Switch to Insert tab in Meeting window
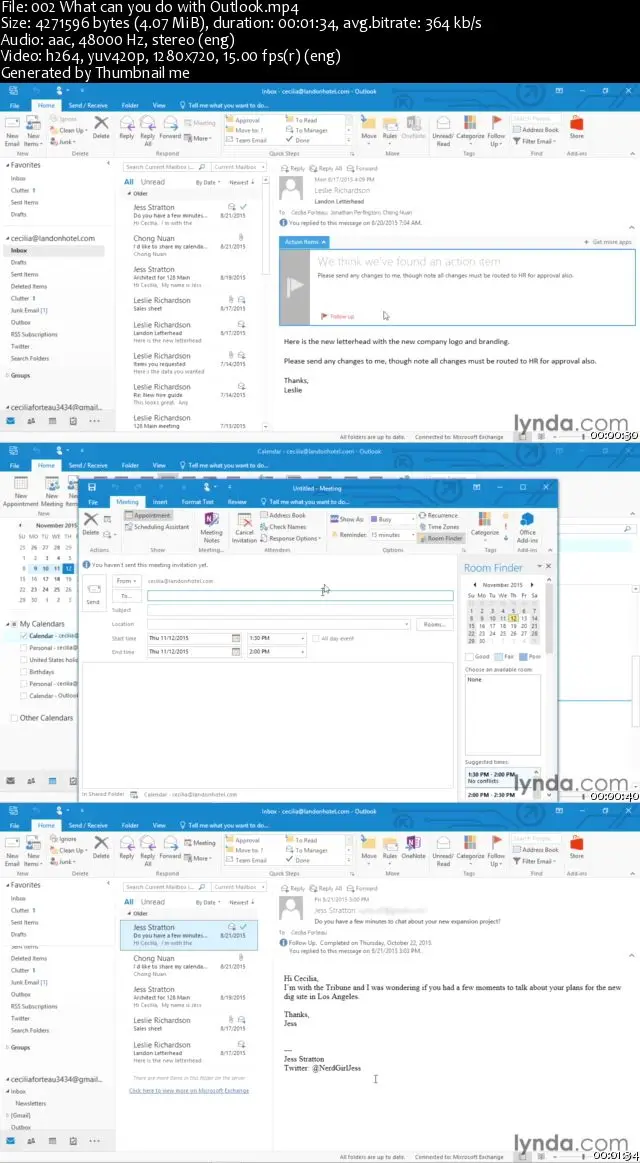The image size is (640, 1163). (x=159, y=502)
